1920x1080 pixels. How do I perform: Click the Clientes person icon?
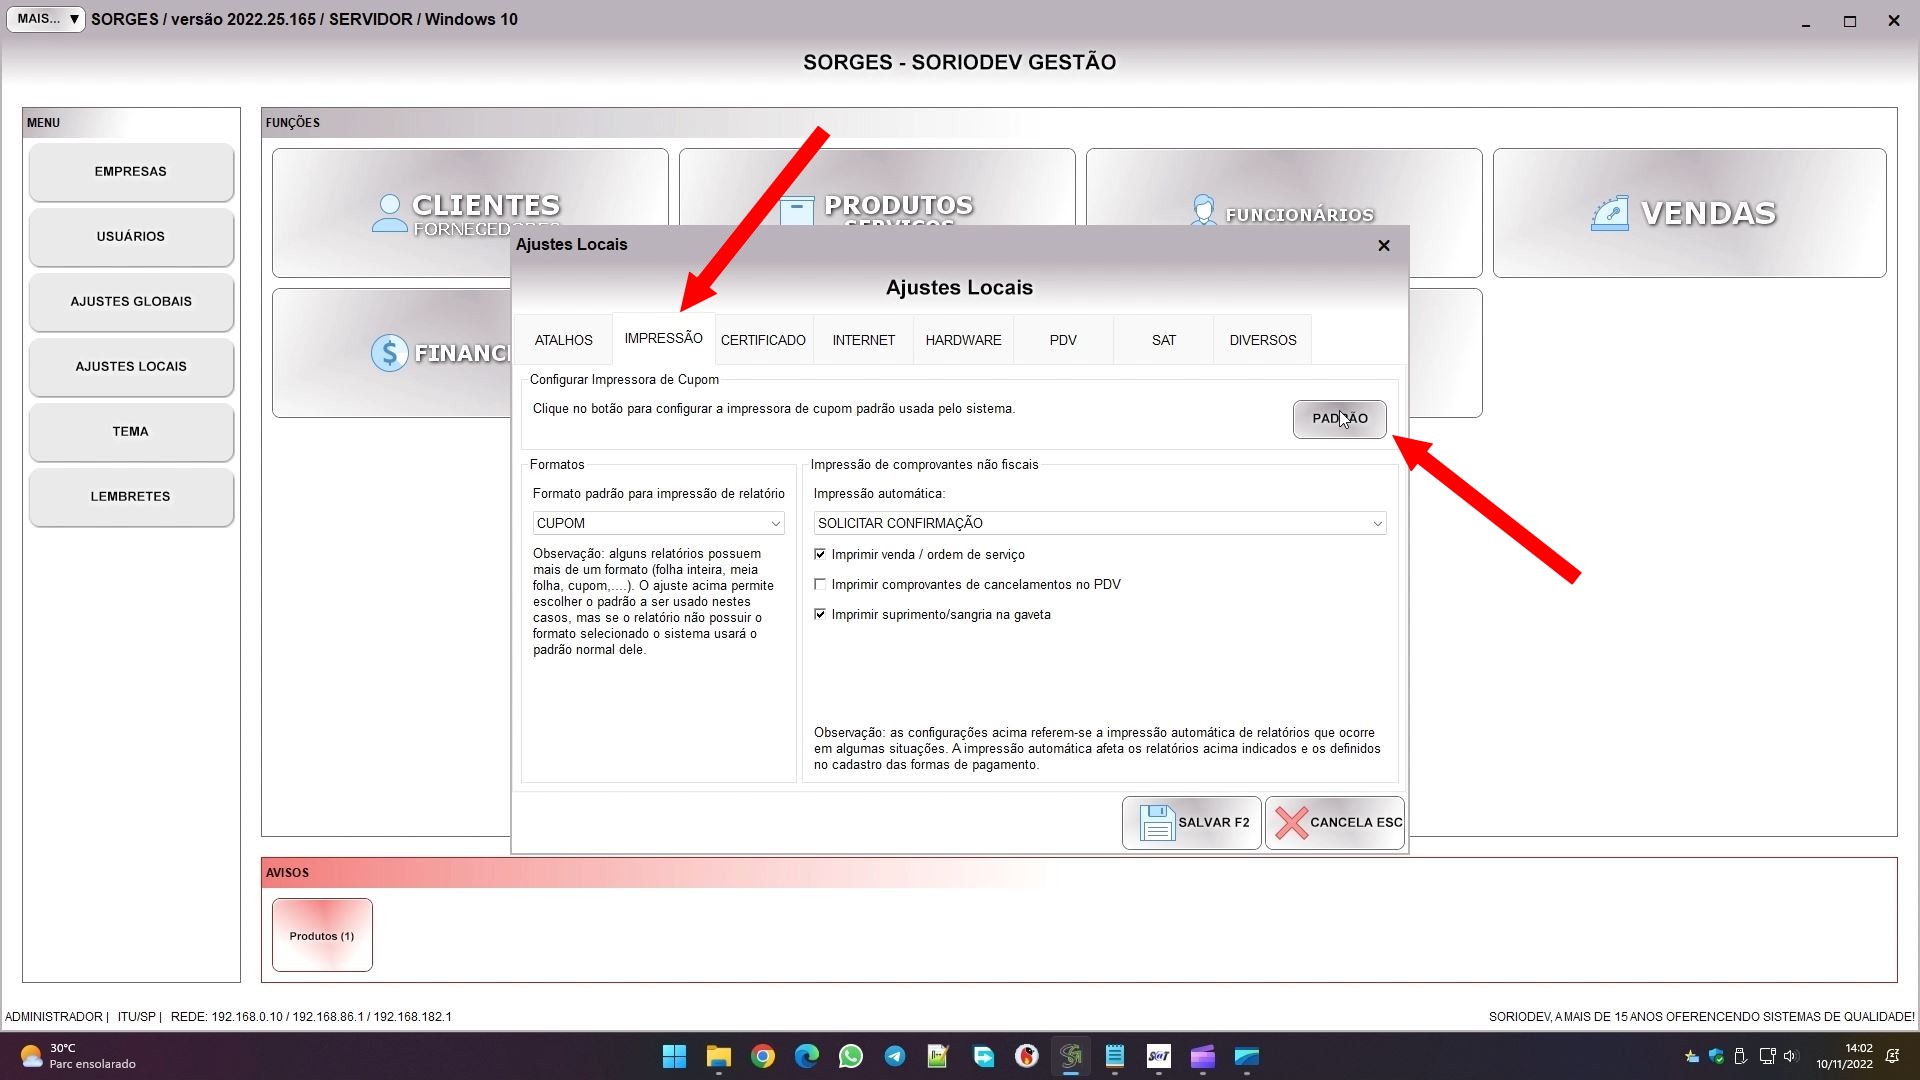pos(389,213)
